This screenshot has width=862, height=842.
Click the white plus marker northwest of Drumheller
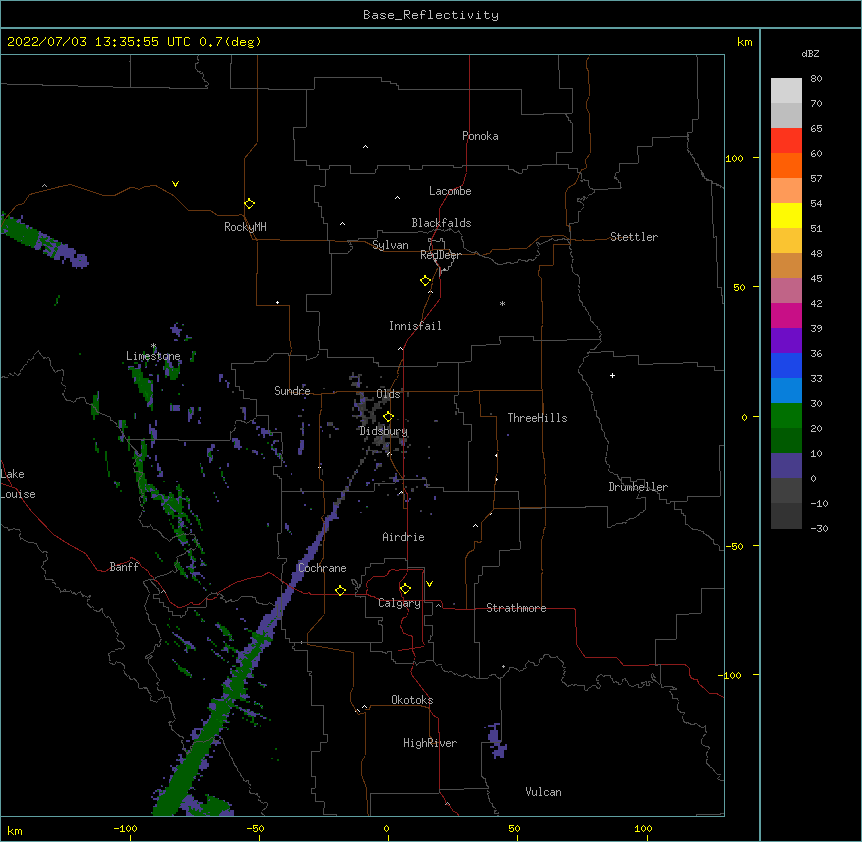coord(612,375)
